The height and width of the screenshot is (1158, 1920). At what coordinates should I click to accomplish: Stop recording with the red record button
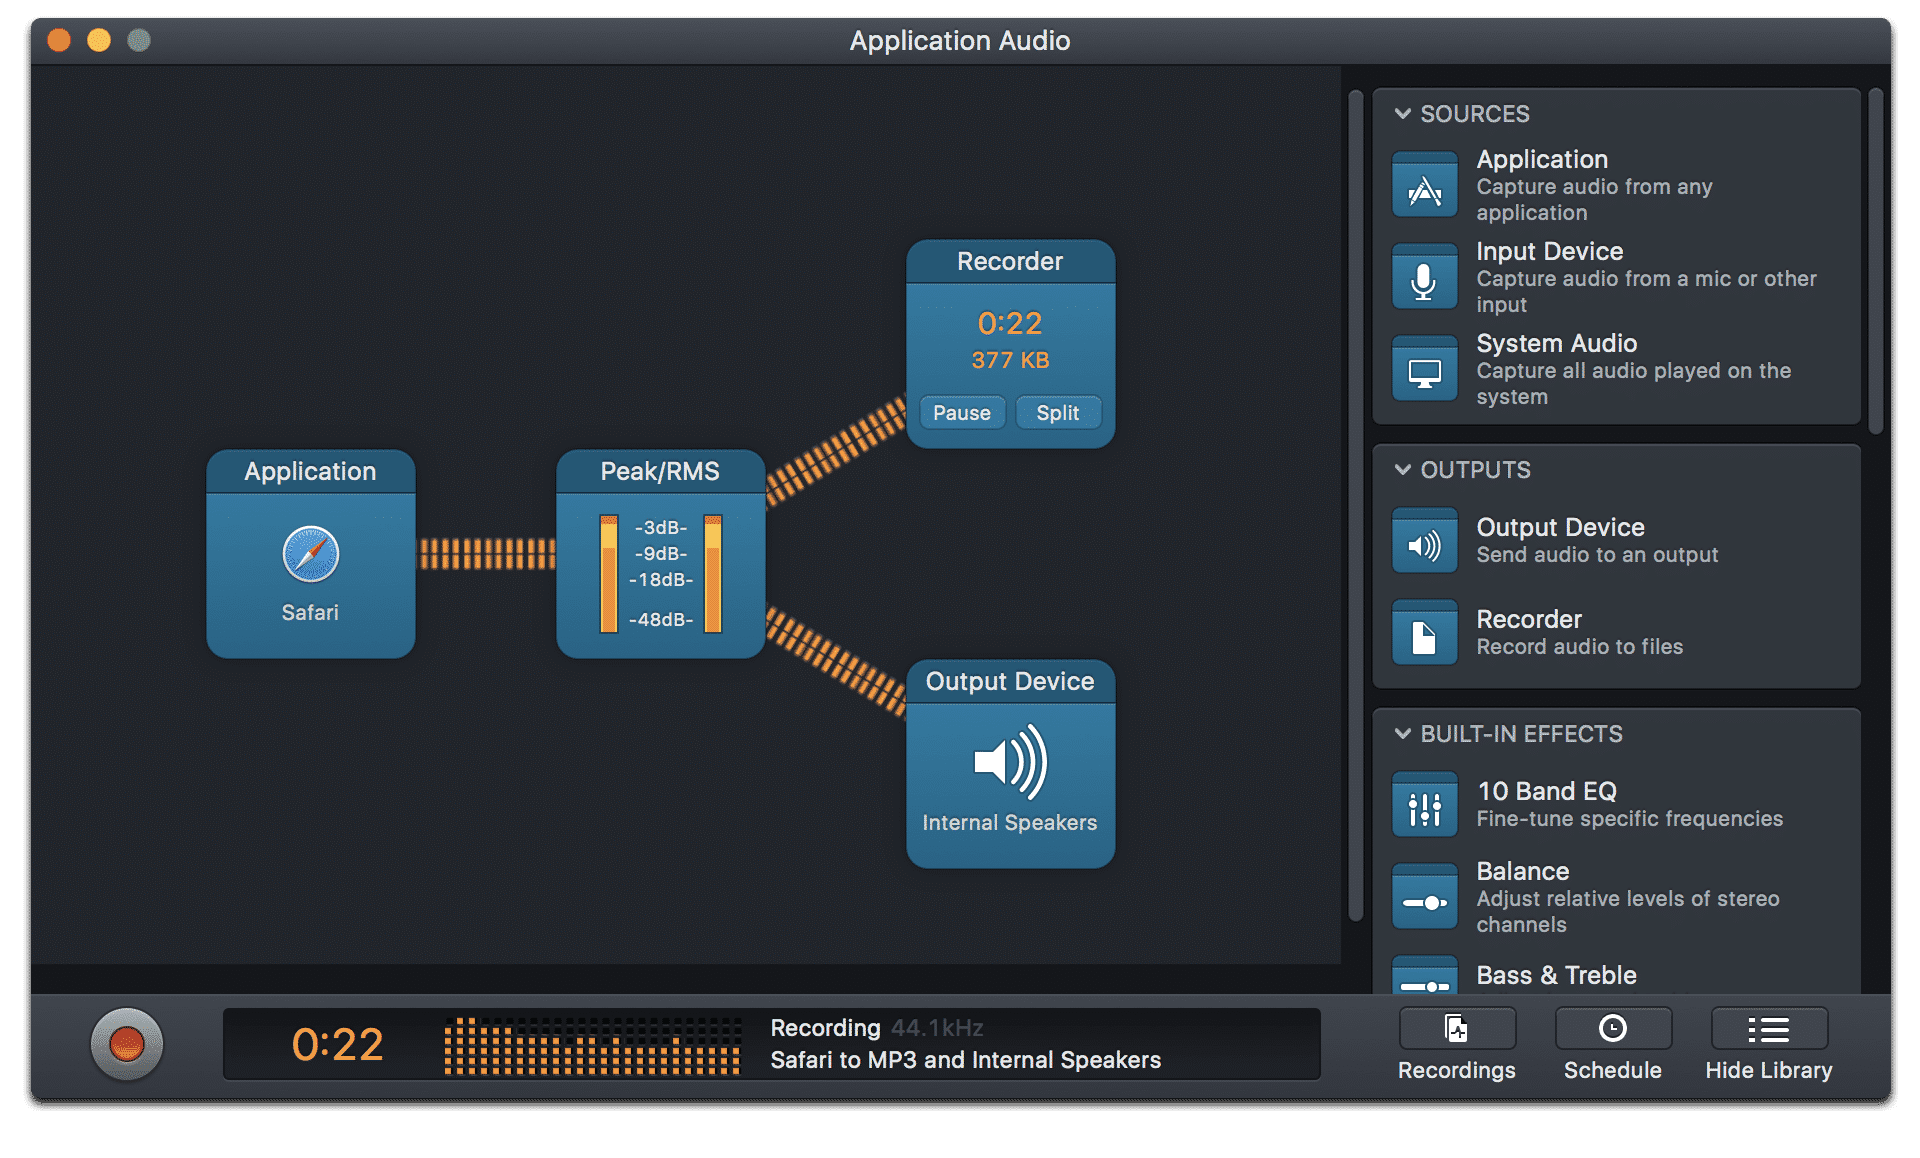[x=127, y=1044]
